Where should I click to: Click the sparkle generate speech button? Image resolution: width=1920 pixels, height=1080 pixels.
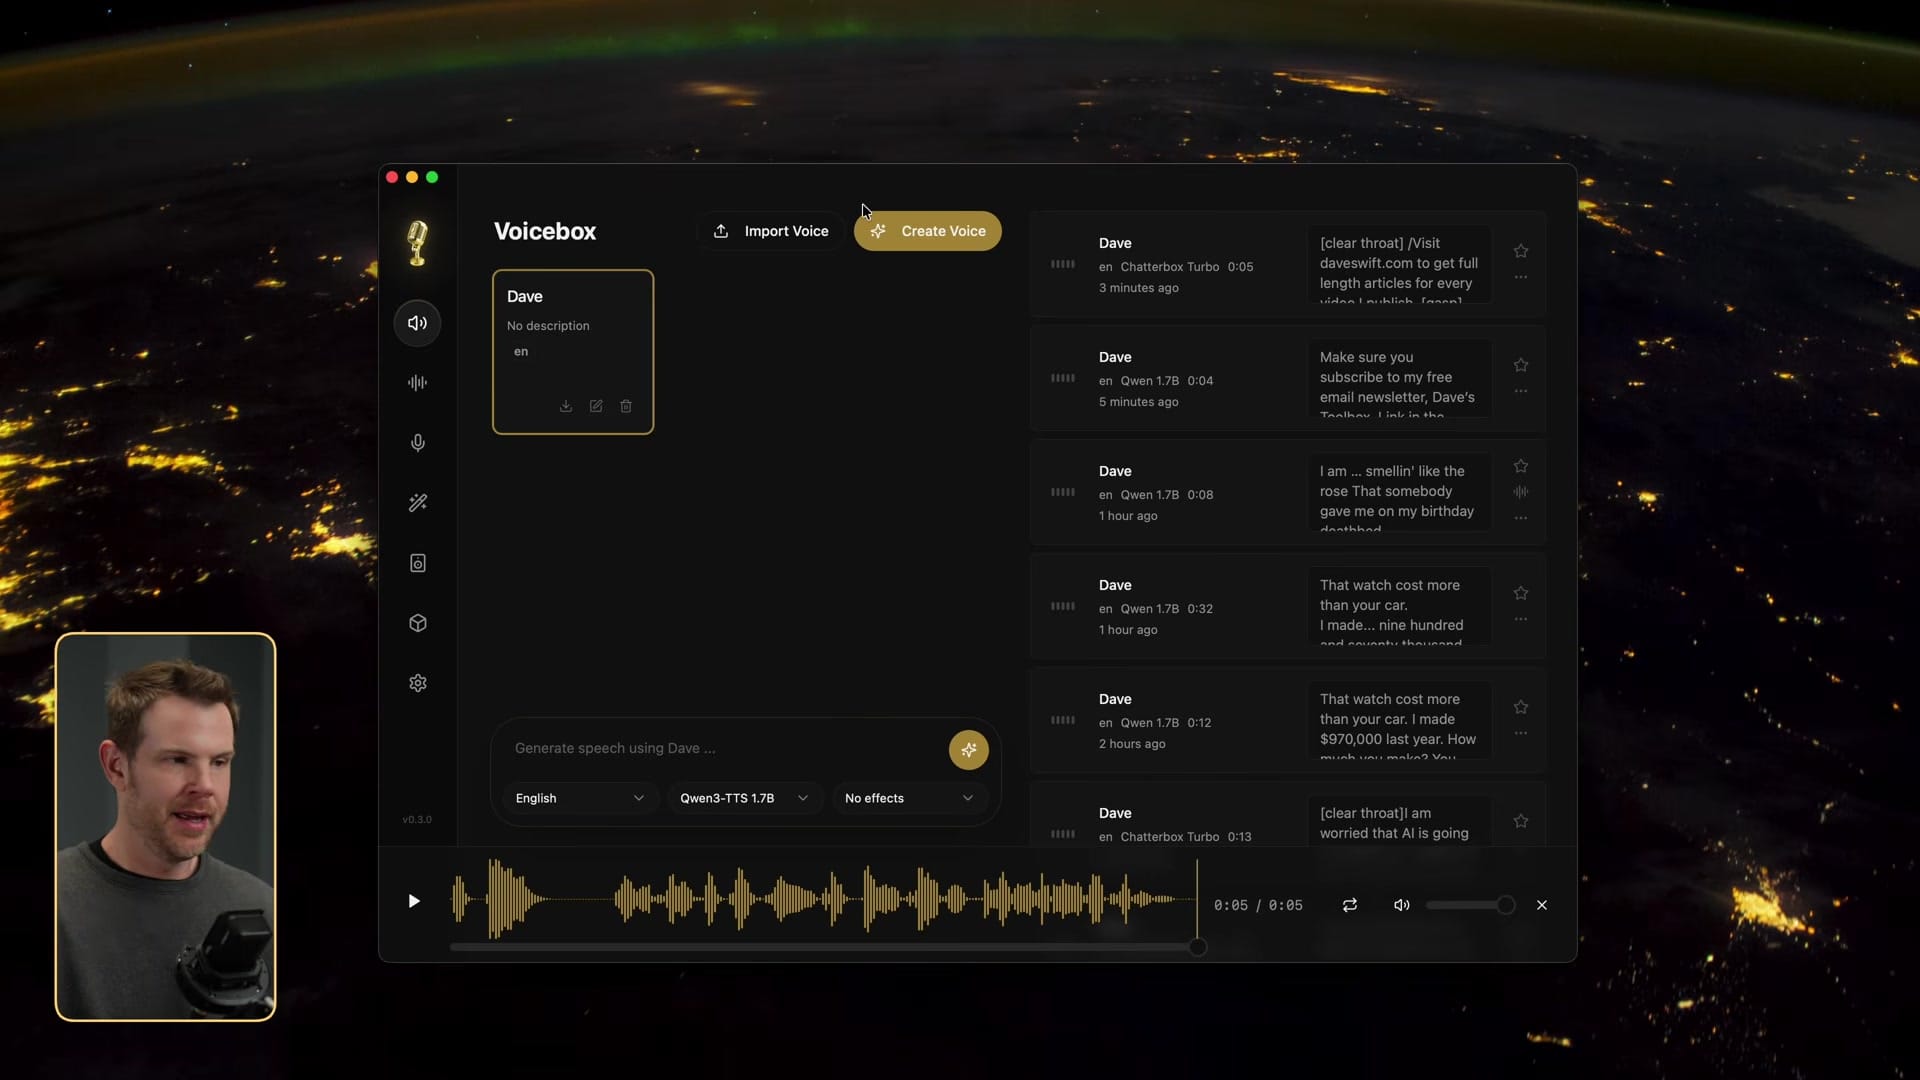[968, 750]
